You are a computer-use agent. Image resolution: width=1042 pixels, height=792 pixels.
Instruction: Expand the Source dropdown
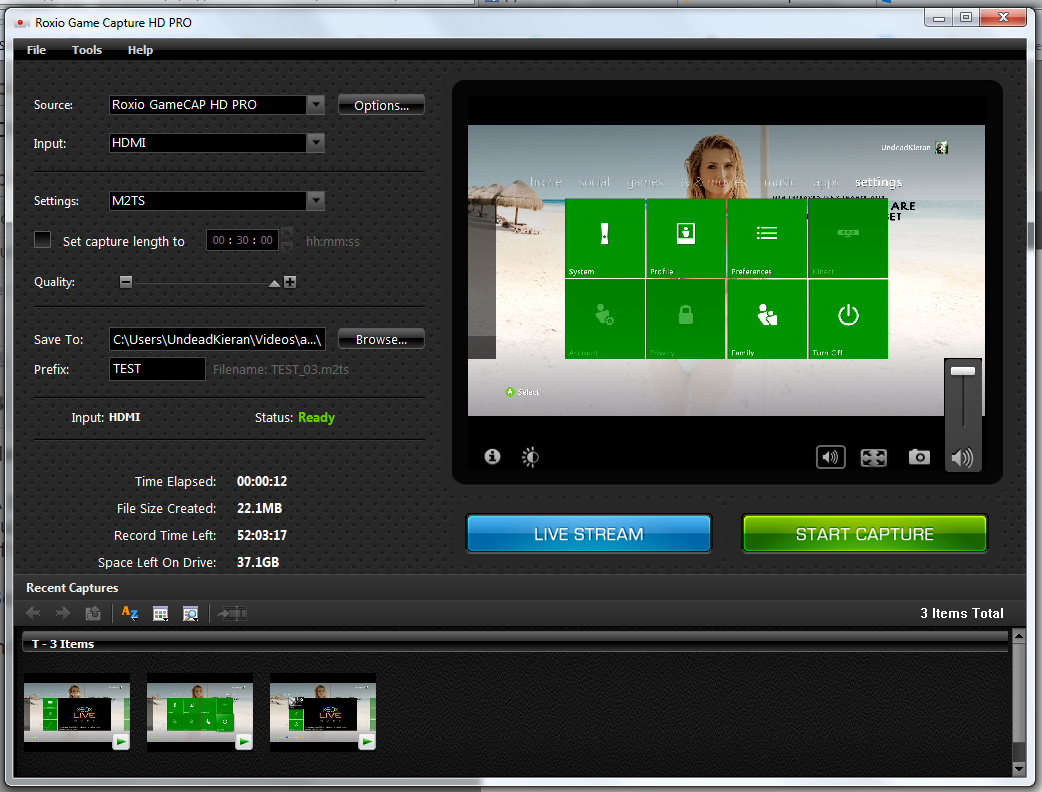coord(315,105)
